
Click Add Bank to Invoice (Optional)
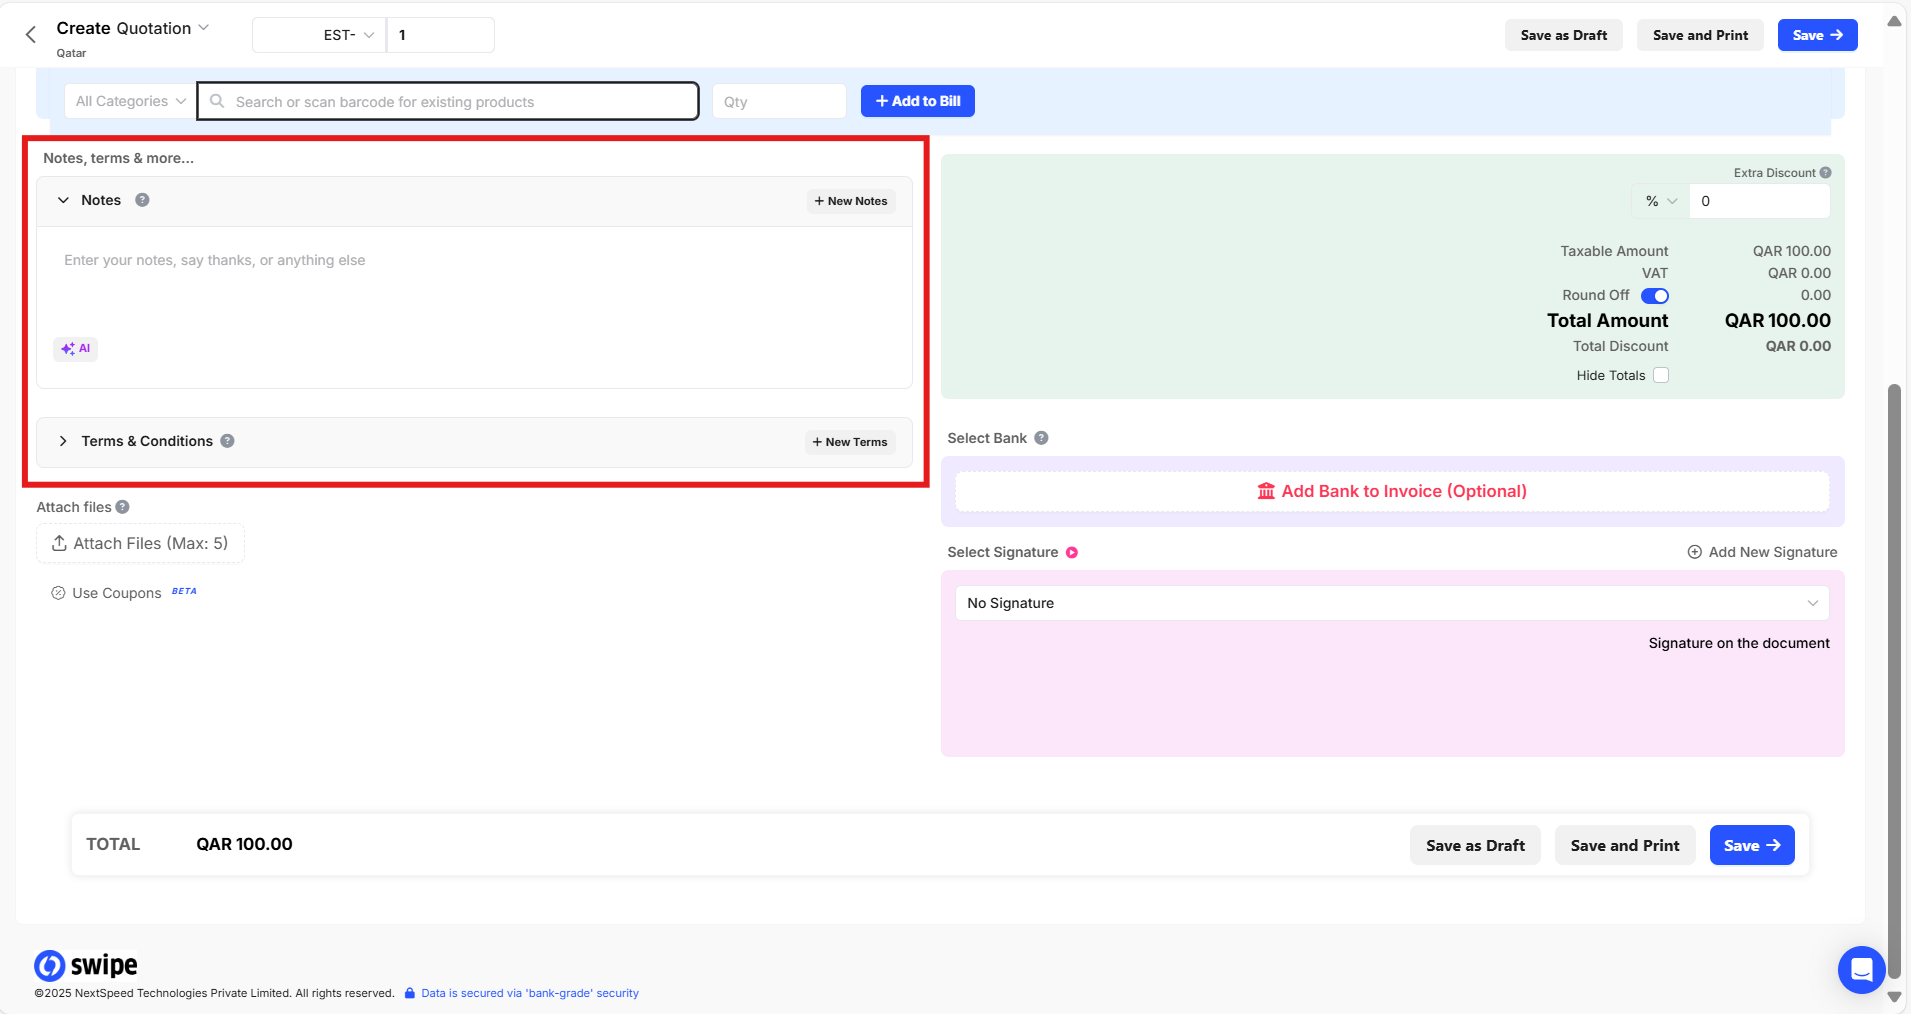(1392, 491)
